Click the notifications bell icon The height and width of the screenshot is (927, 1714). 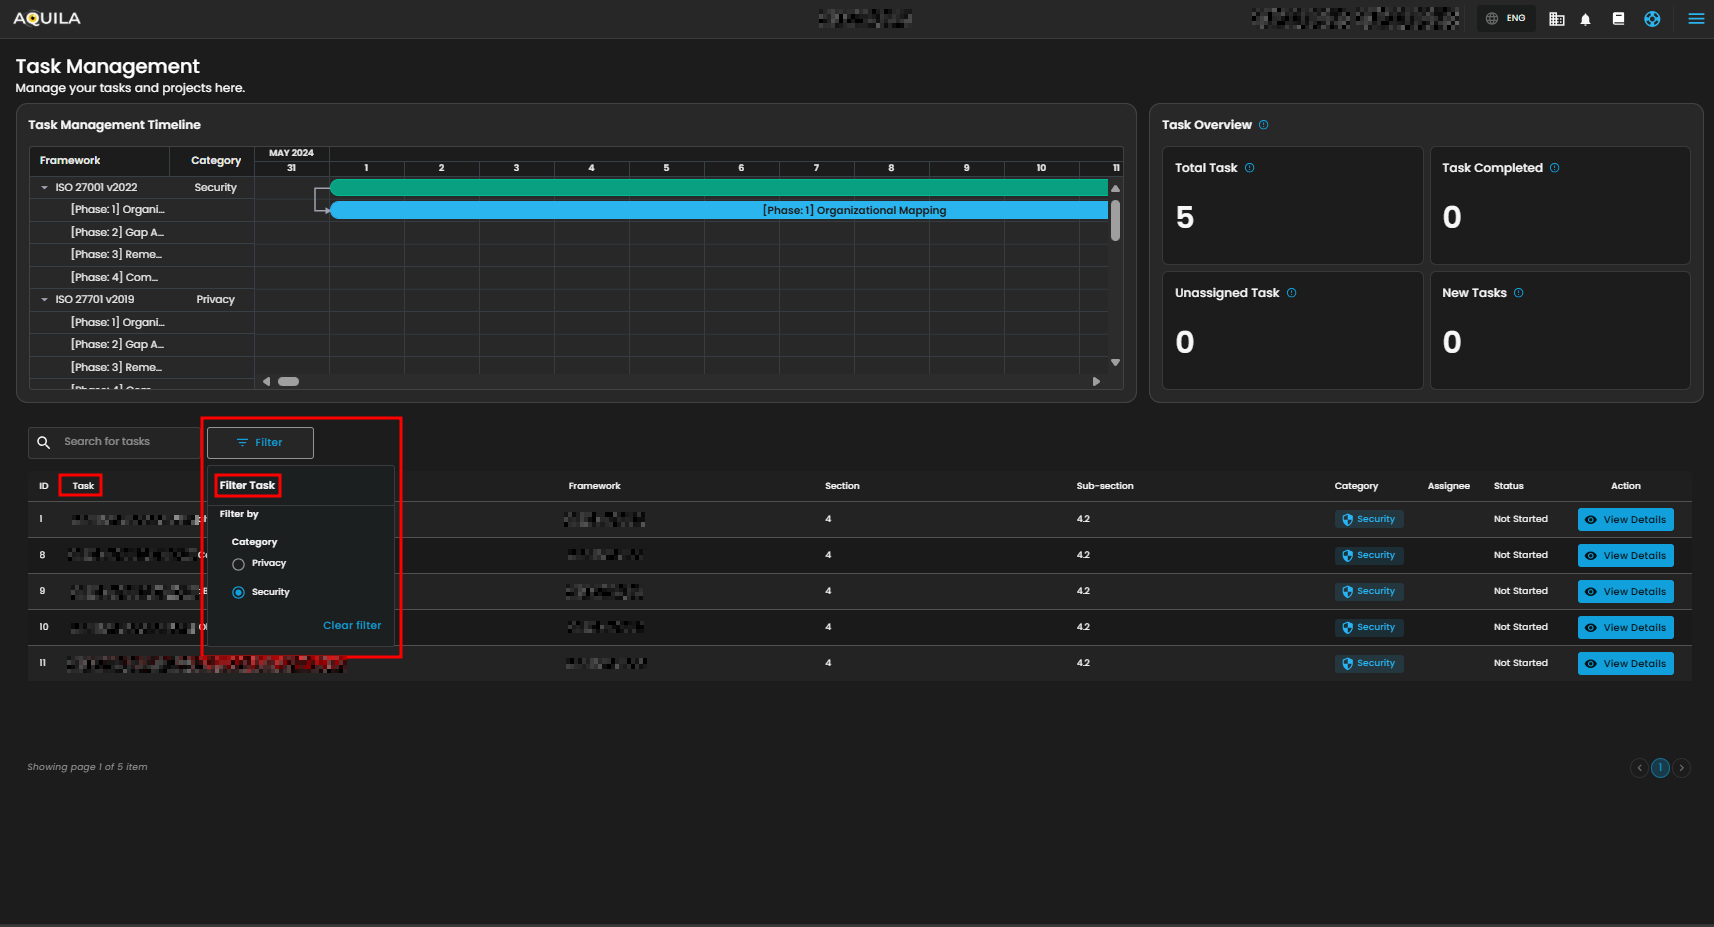tap(1585, 19)
